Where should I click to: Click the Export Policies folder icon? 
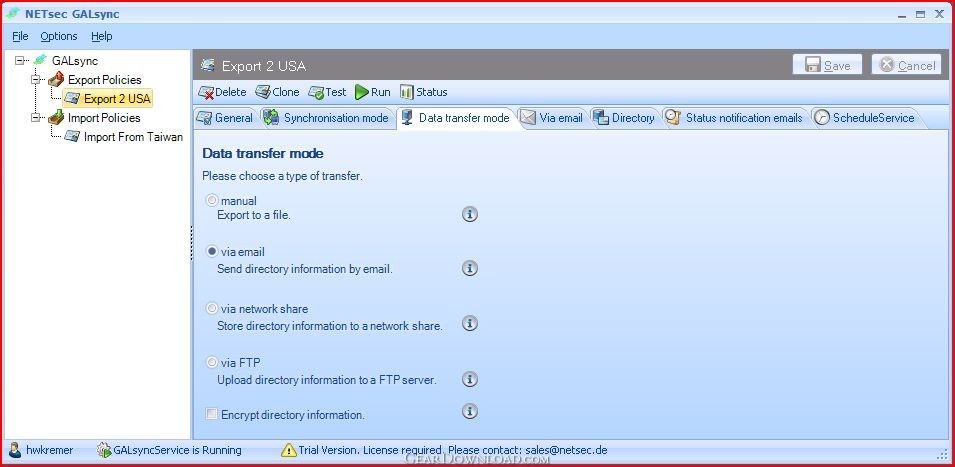(56, 79)
